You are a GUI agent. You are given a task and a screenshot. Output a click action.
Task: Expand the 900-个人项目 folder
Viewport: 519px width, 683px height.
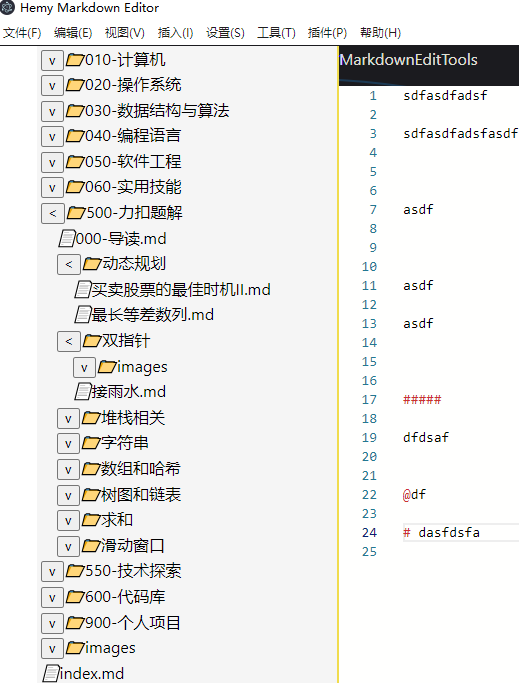[x=52, y=623]
